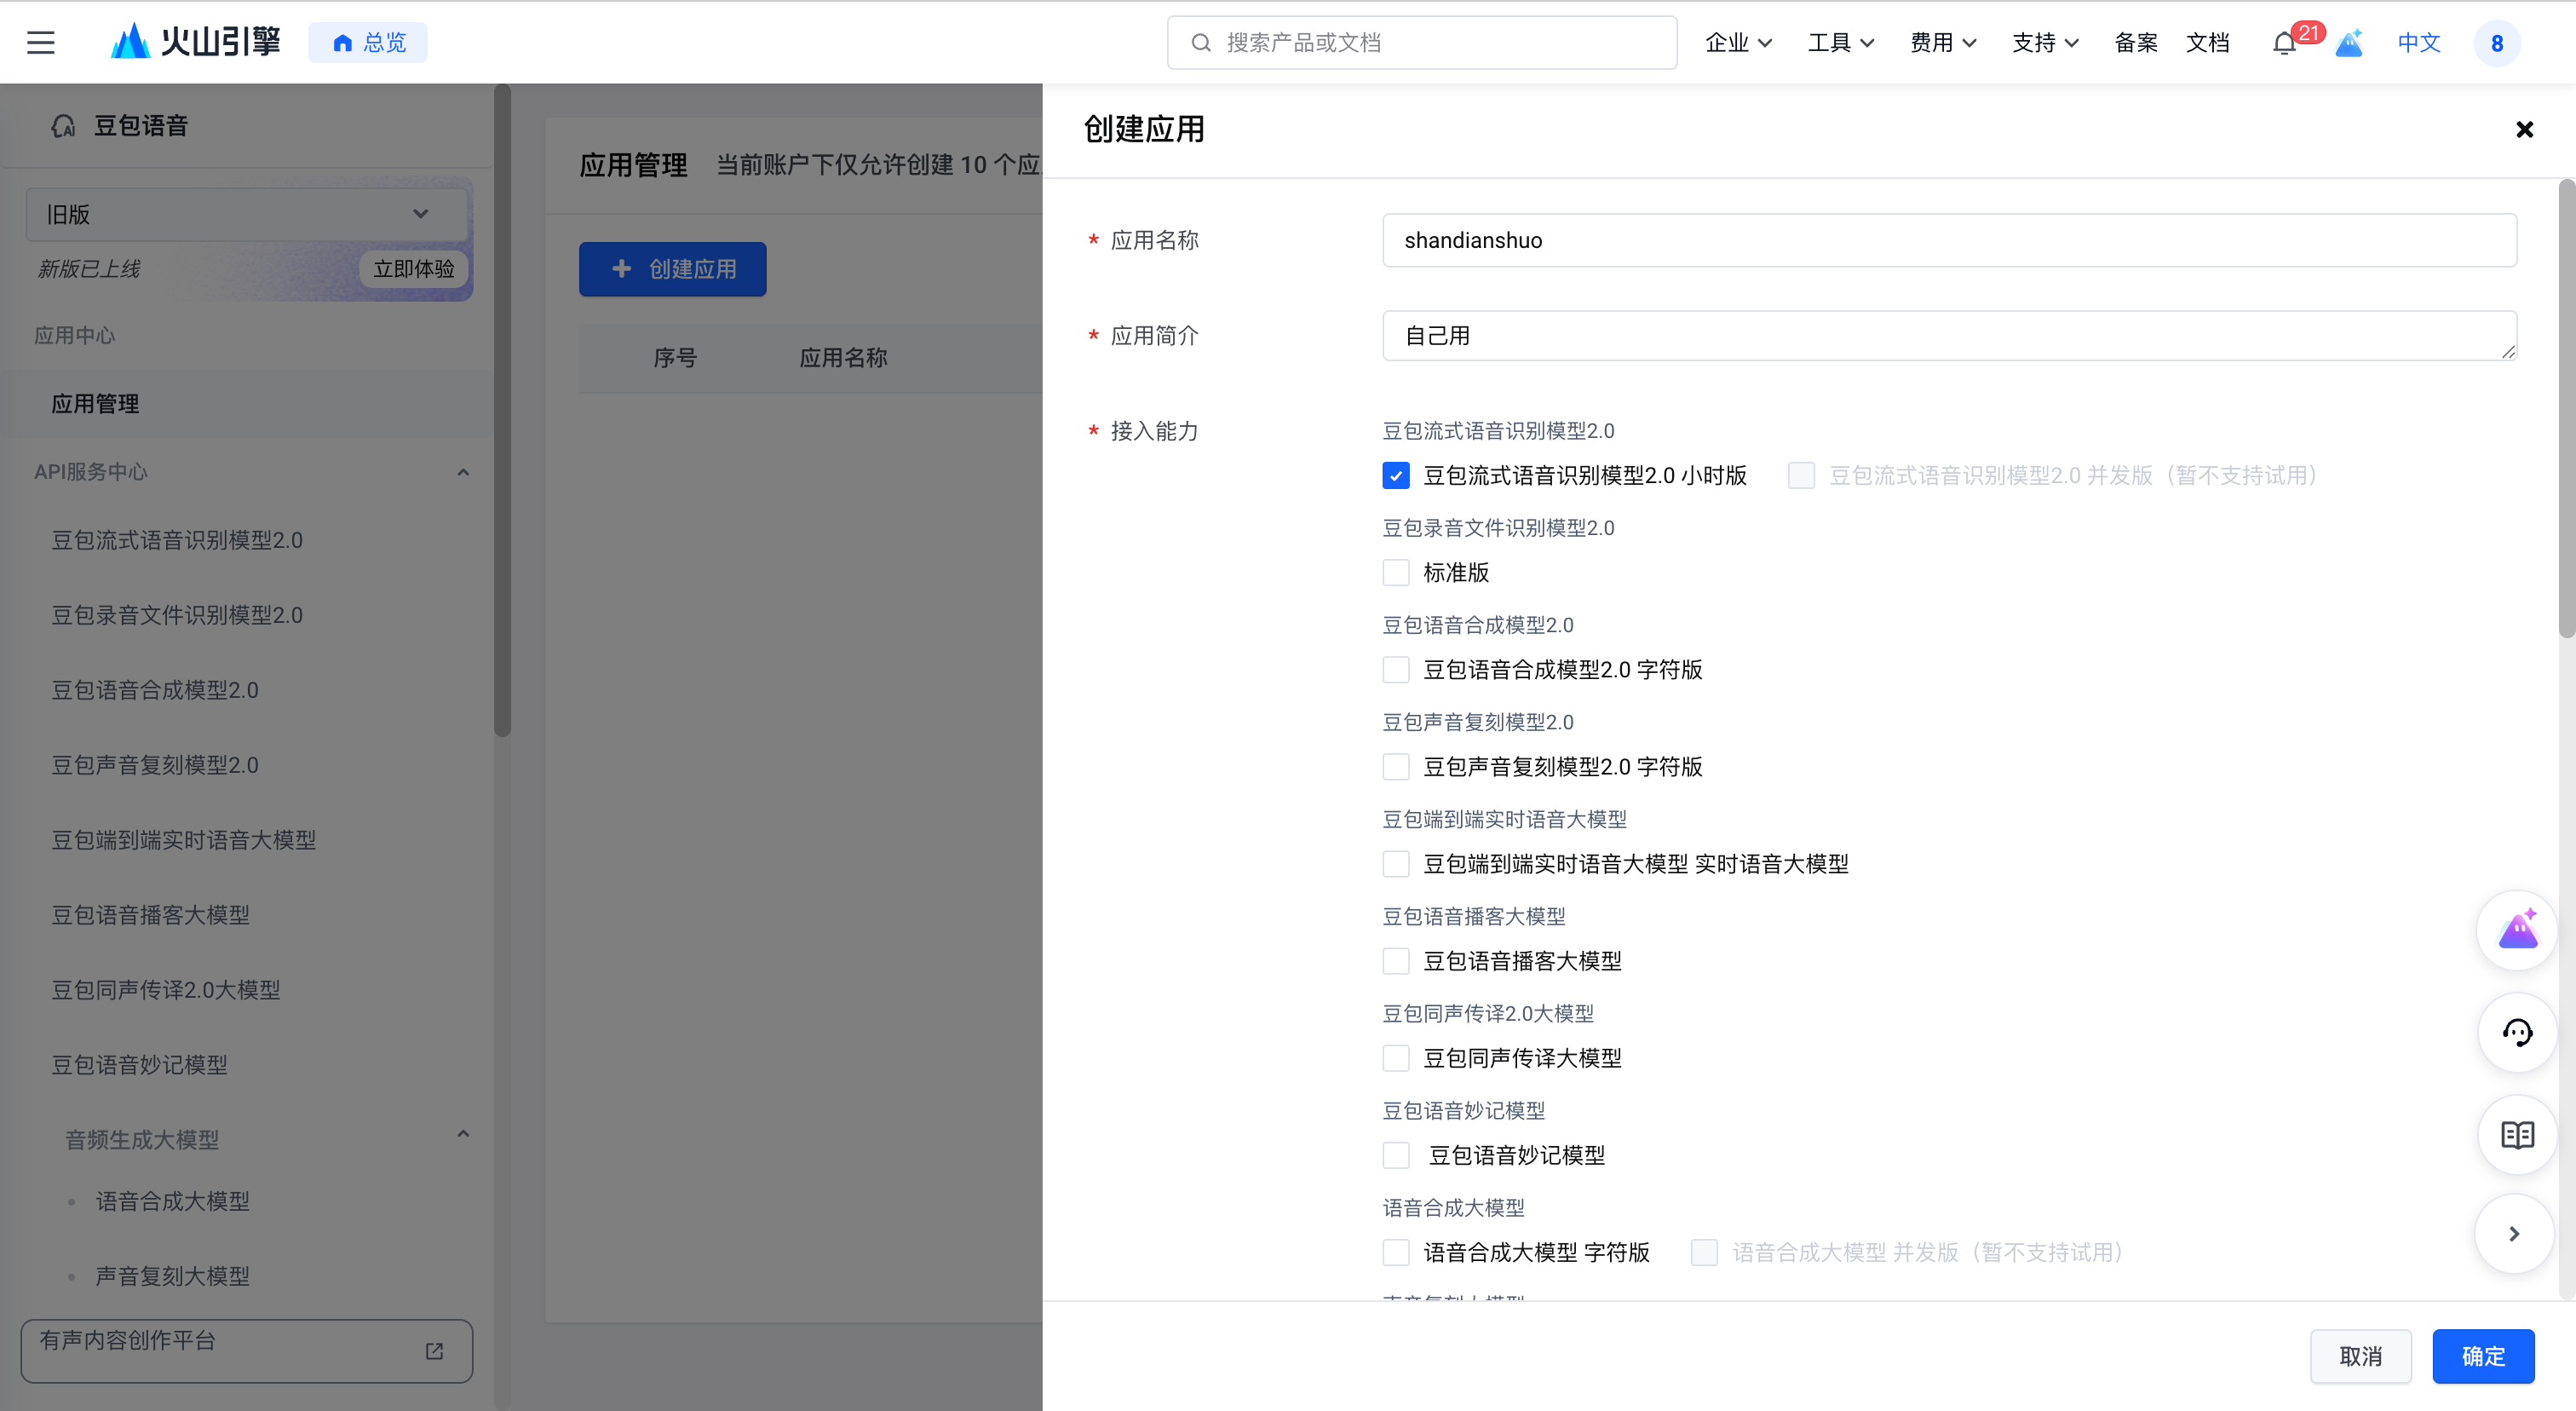Screen dimensions: 2576x1411
Task: Open the hamburger navigation menu
Action: (x=40, y=42)
